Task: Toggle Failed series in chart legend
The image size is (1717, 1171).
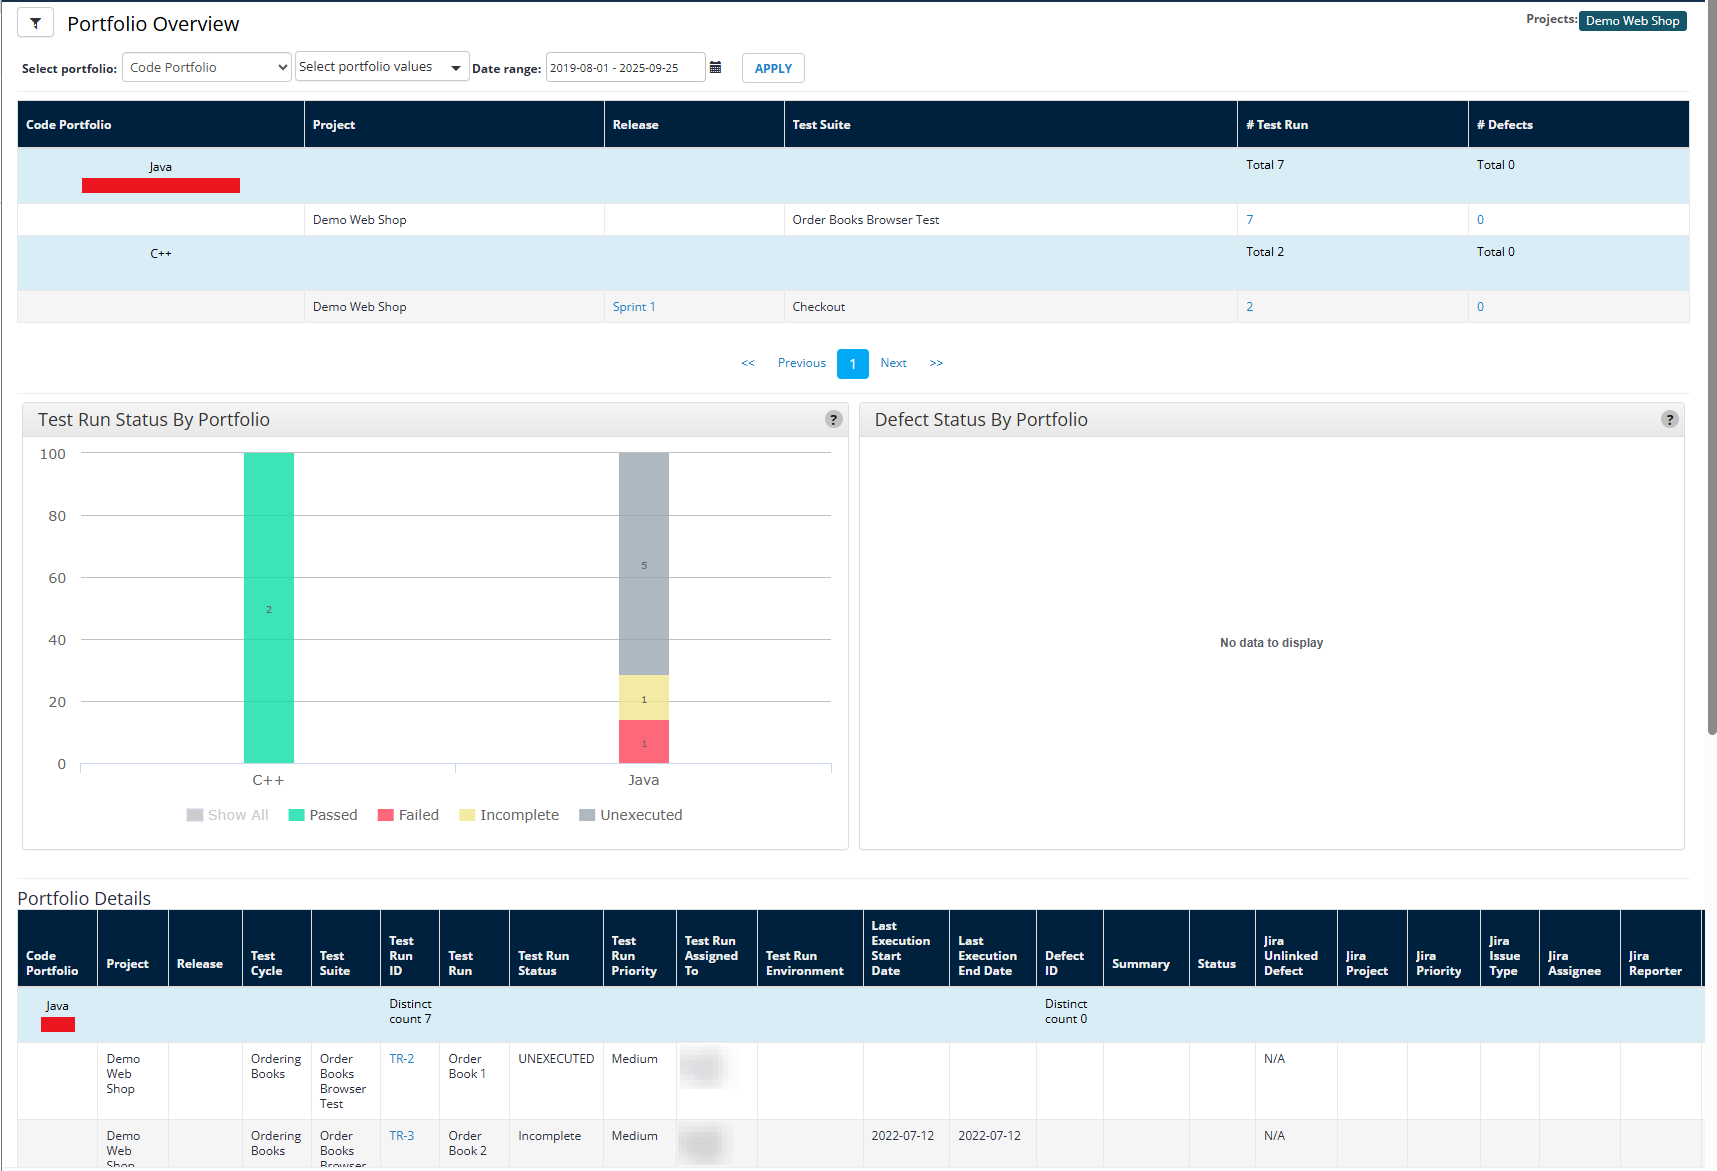Action: click(x=408, y=816)
